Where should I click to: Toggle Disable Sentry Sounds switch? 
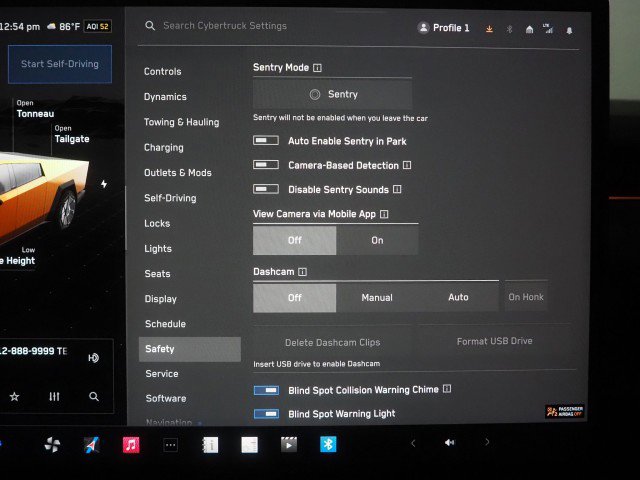point(266,189)
